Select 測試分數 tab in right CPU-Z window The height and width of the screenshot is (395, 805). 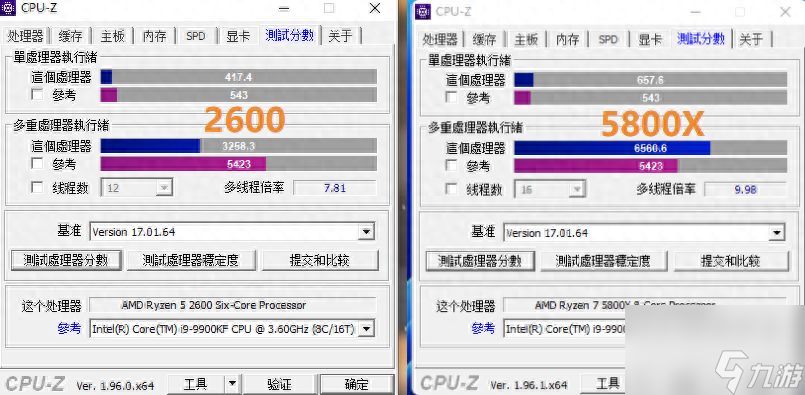701,38
